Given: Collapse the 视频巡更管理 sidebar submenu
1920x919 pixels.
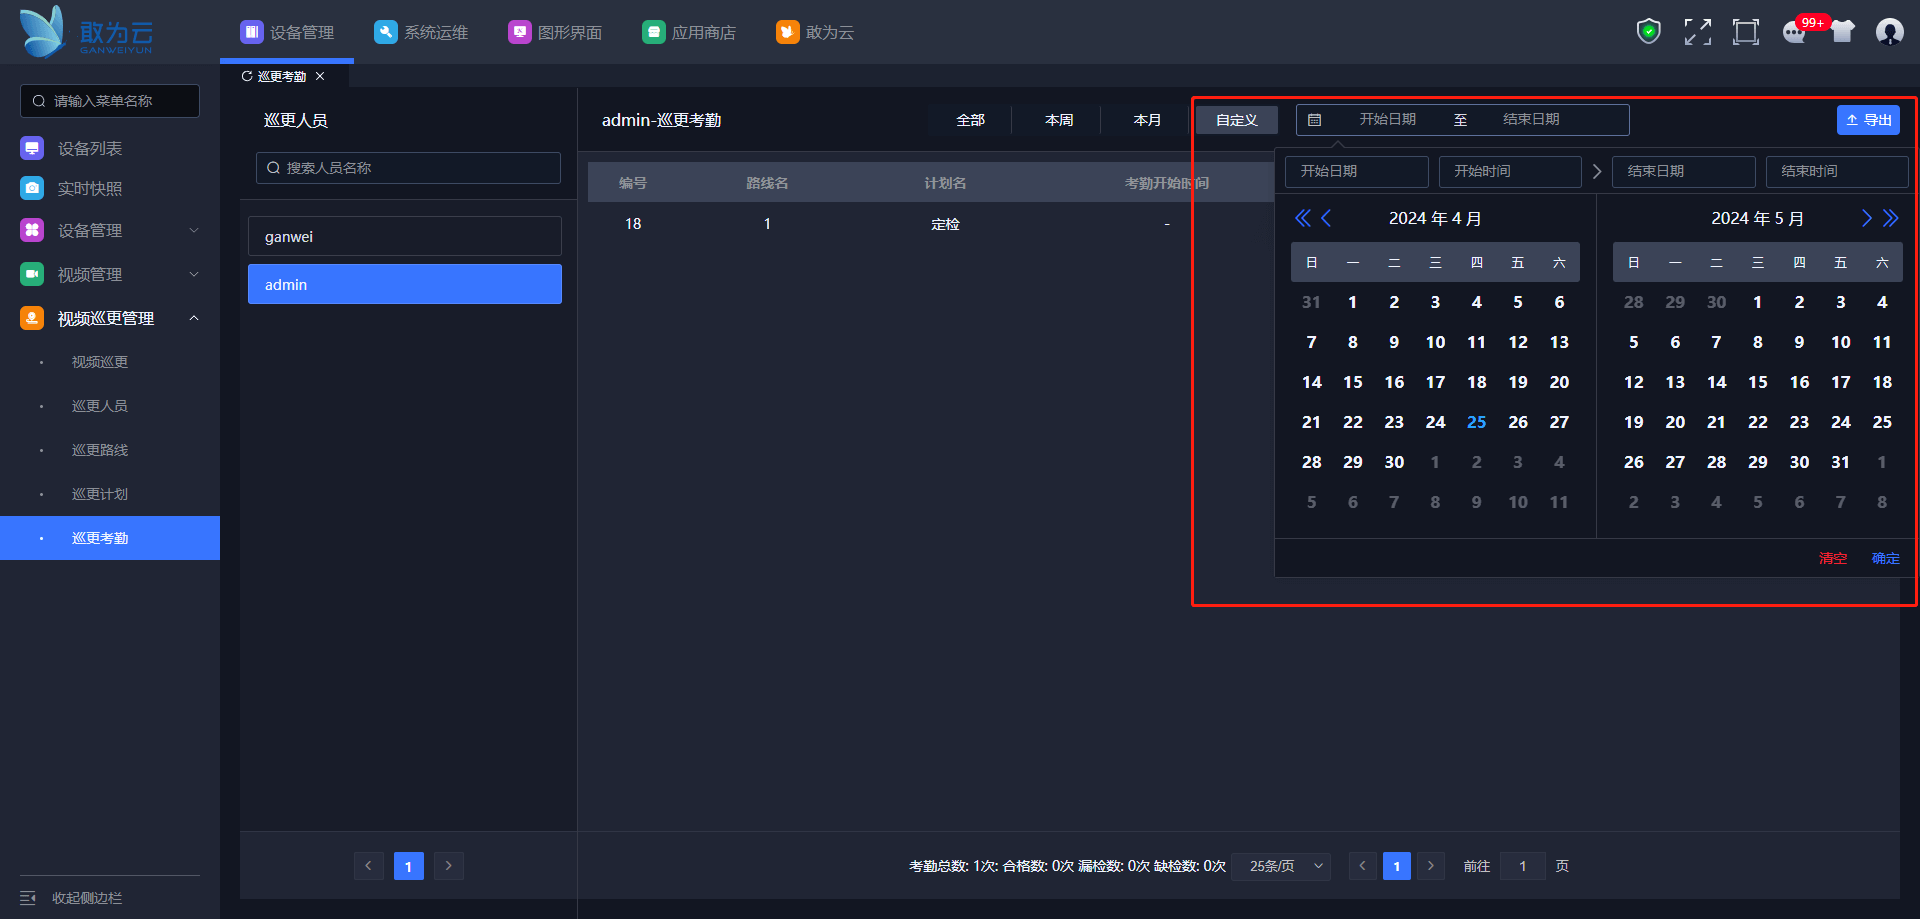Looking at the screenshot, I should [194, 318].
